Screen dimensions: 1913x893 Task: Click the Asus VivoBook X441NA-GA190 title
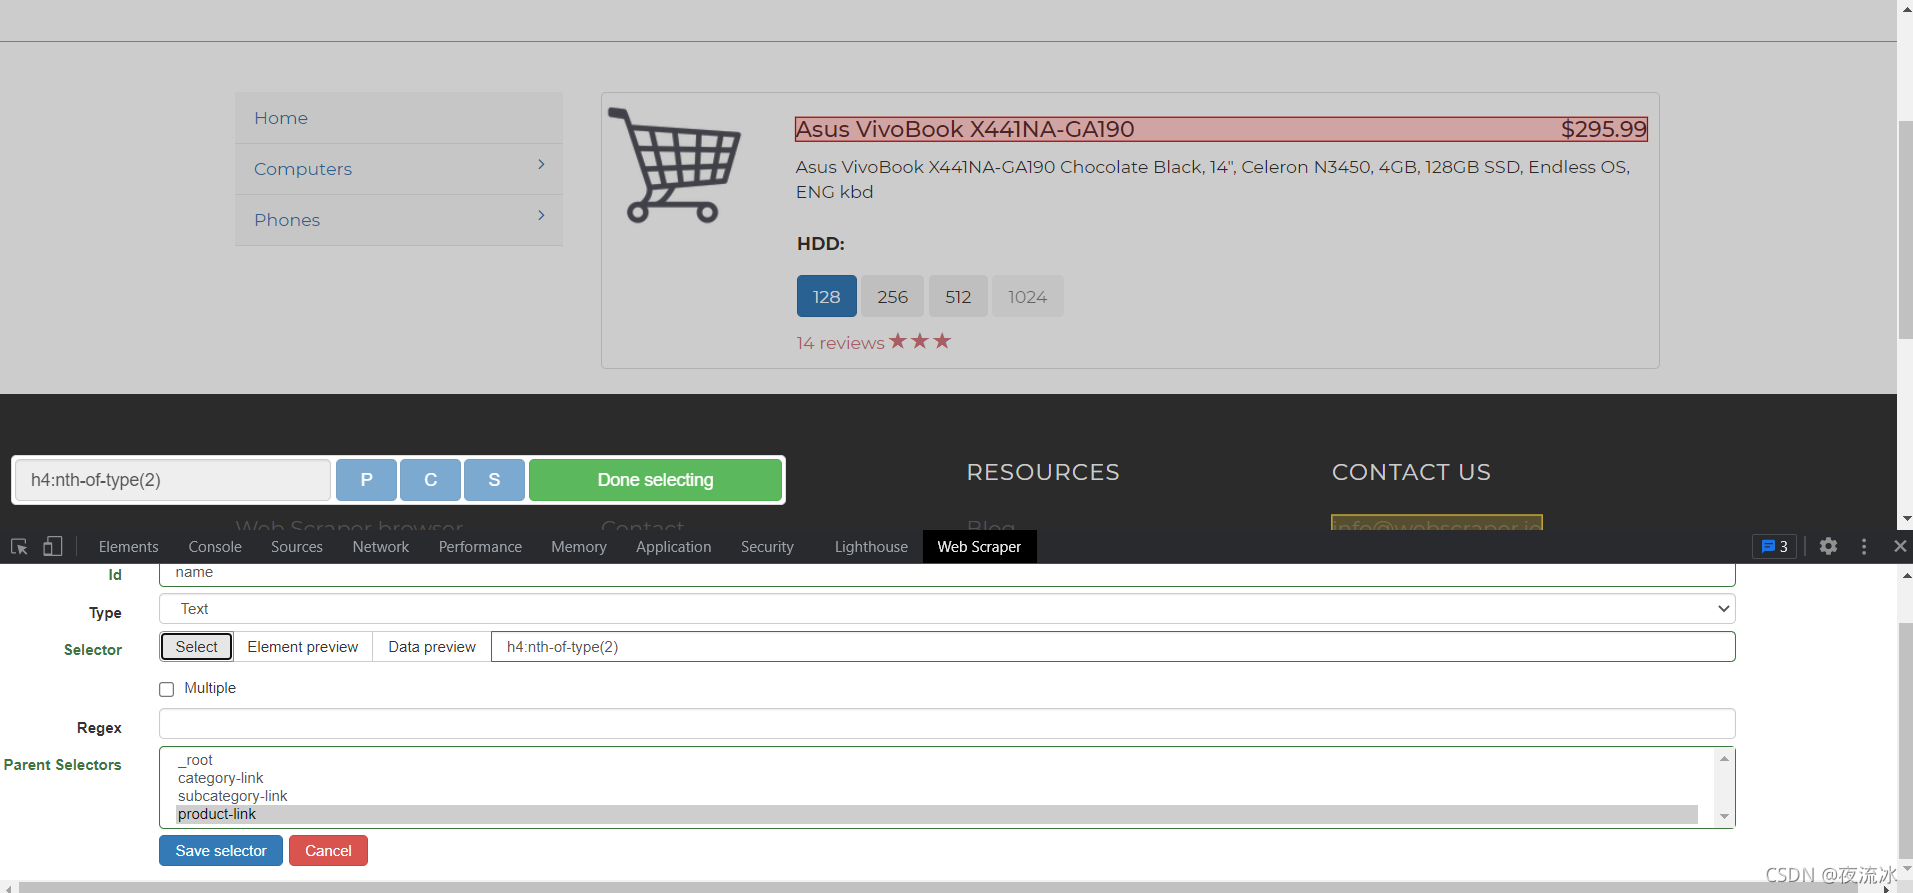click(x=965, y=129)
